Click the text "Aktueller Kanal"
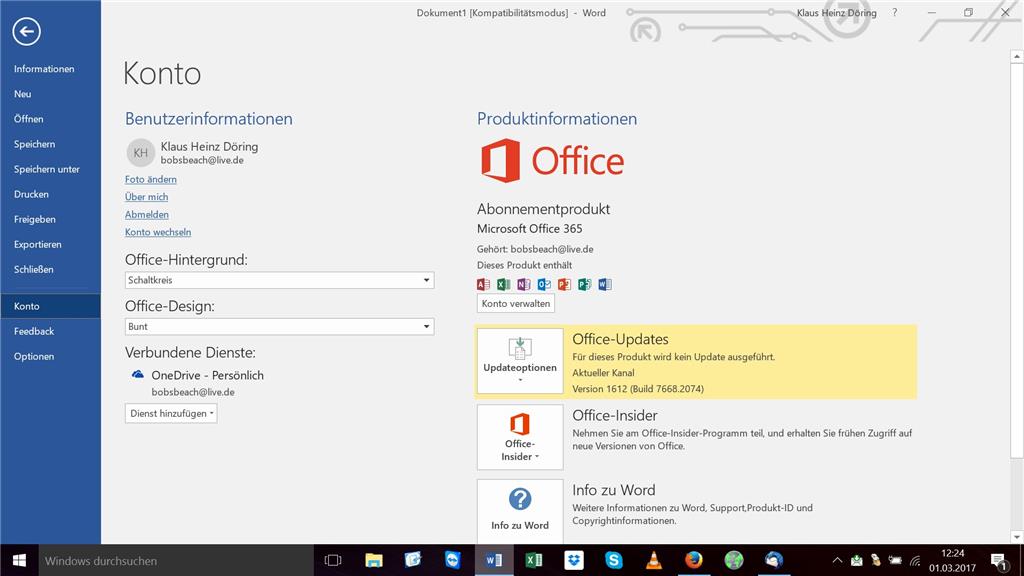Image resolution: width=1024 pixels, height=576 pixels. [x=603, y=373]
